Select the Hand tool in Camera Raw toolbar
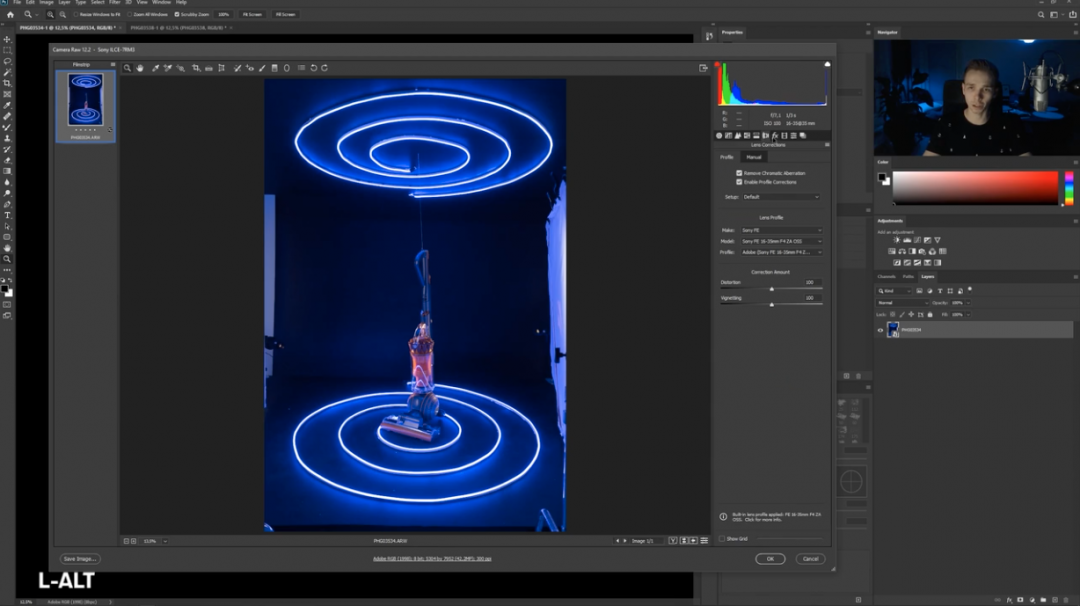The width and height of the screenshot is (1080, 606). click(x=140, y=68)
